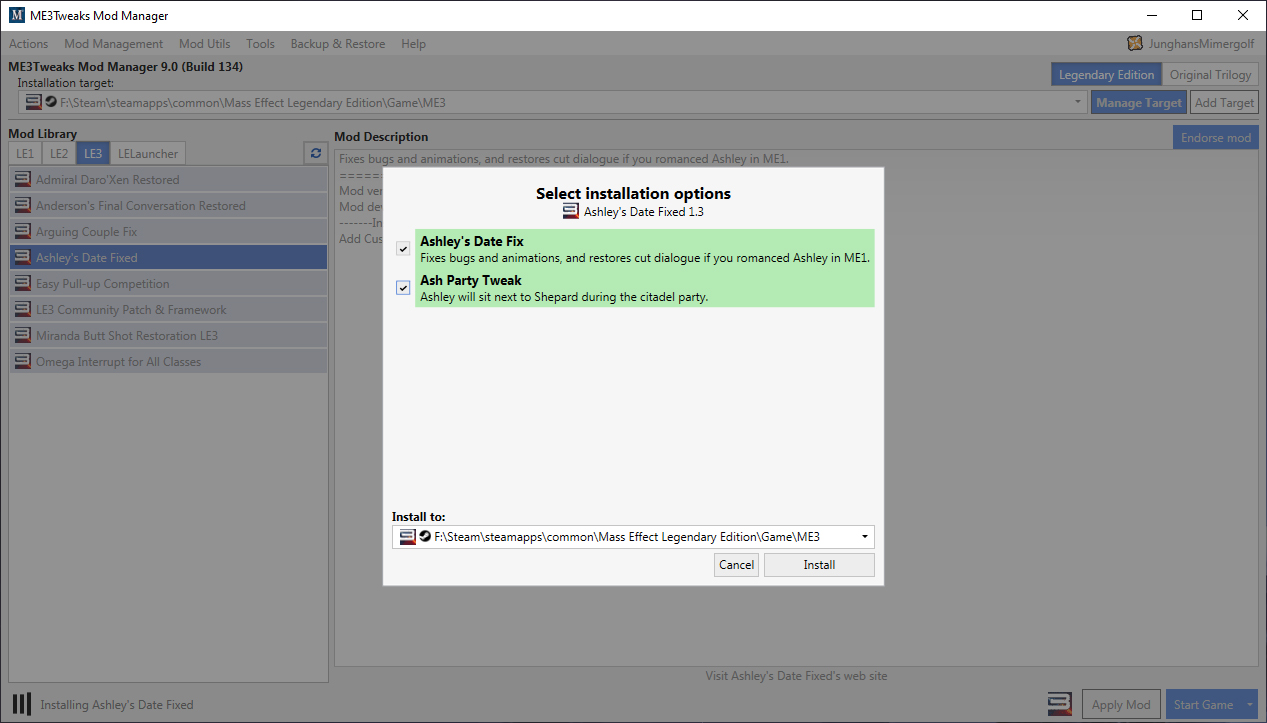
Task: Open the Mod Utils menu
Action: tap(205, 44)
